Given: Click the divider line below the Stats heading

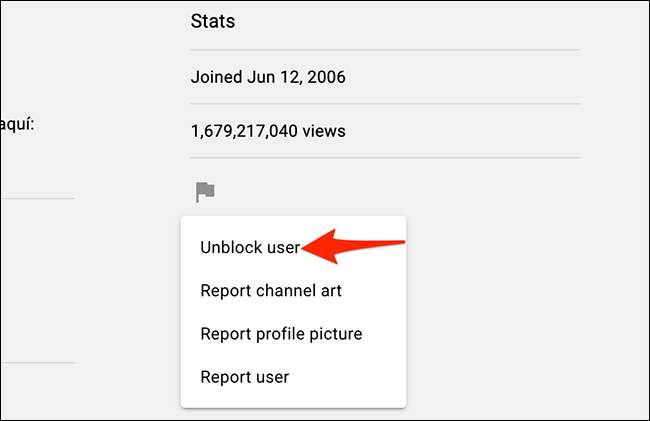Looking at the screenshot, I should tap(385, 49).
